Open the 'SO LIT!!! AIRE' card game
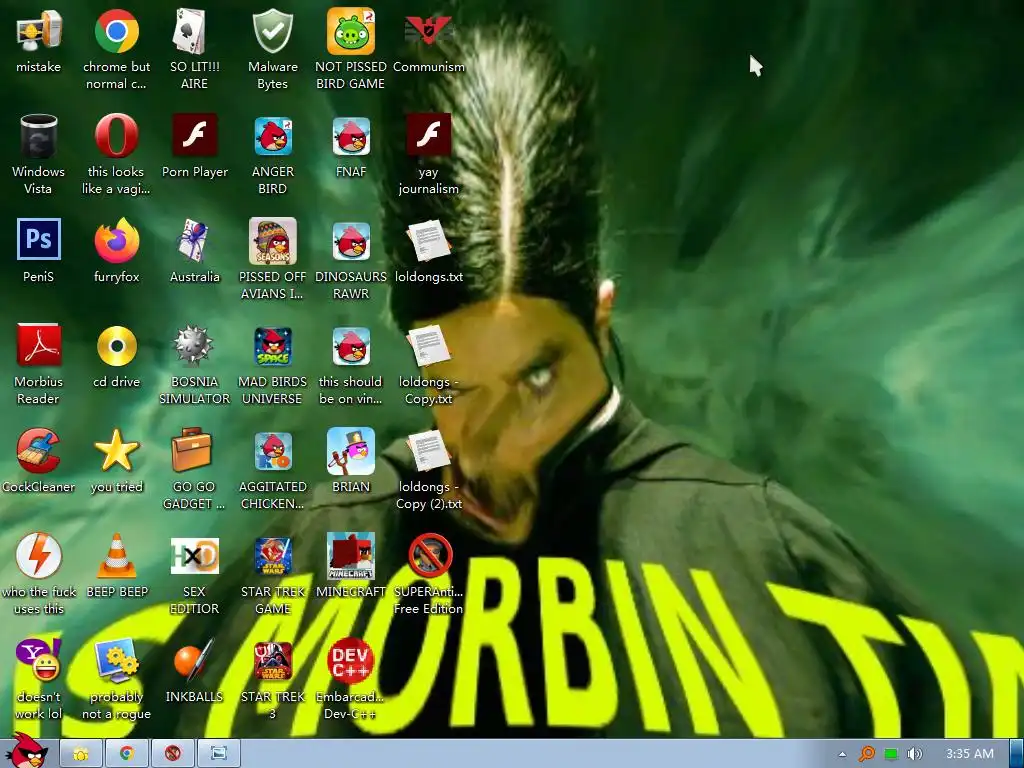 click(x=189, y=31)
